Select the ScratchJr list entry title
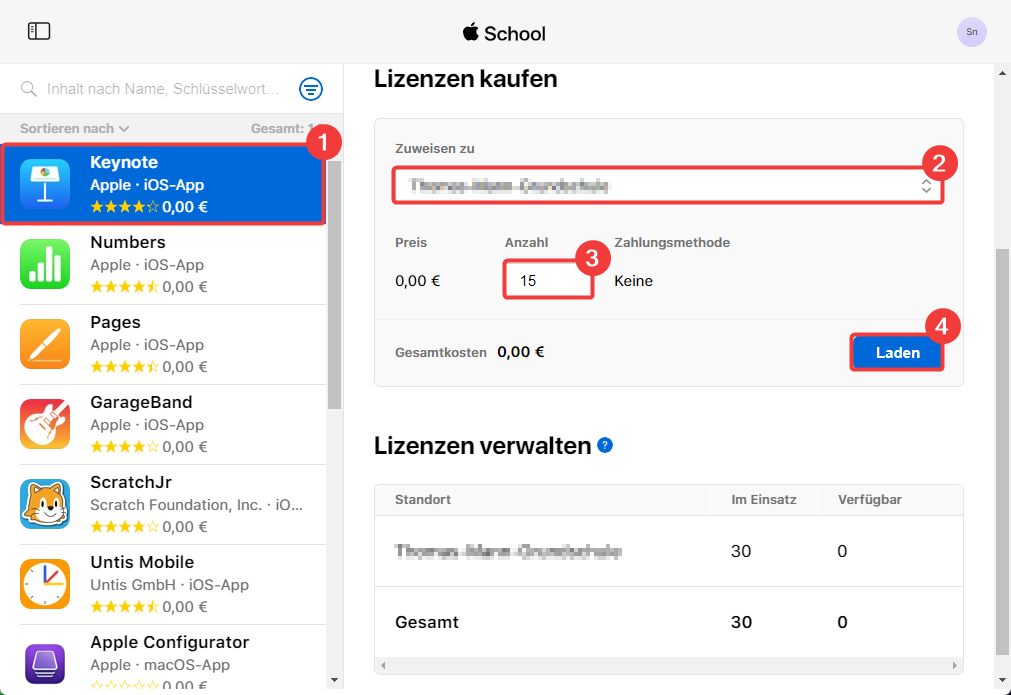Screen dimensions: 1011x695 pos(131,482)
